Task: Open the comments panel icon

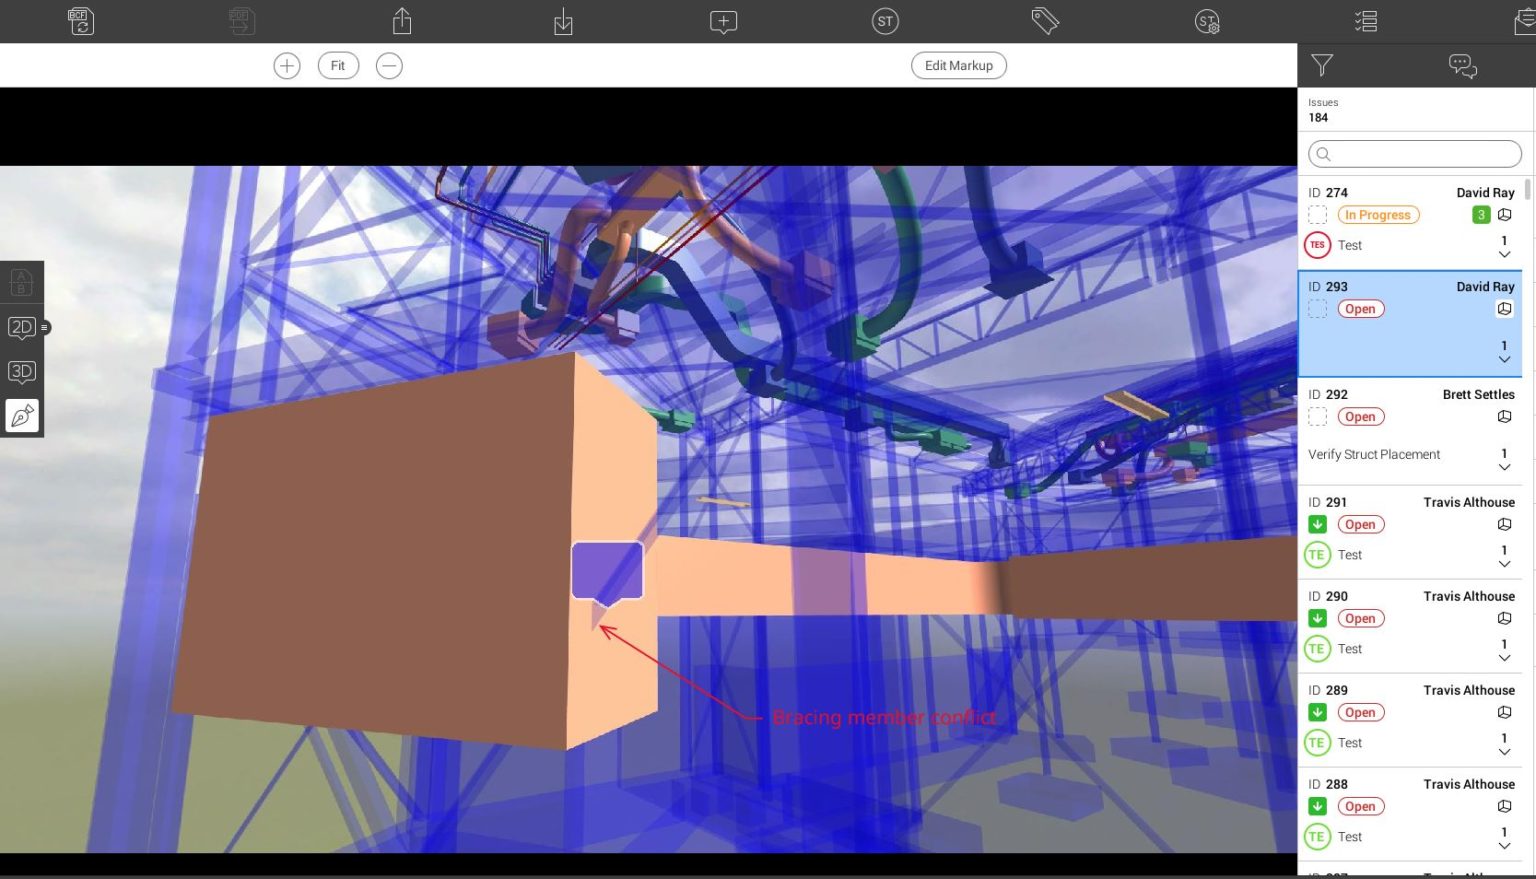Action: tap(1461, 65)
